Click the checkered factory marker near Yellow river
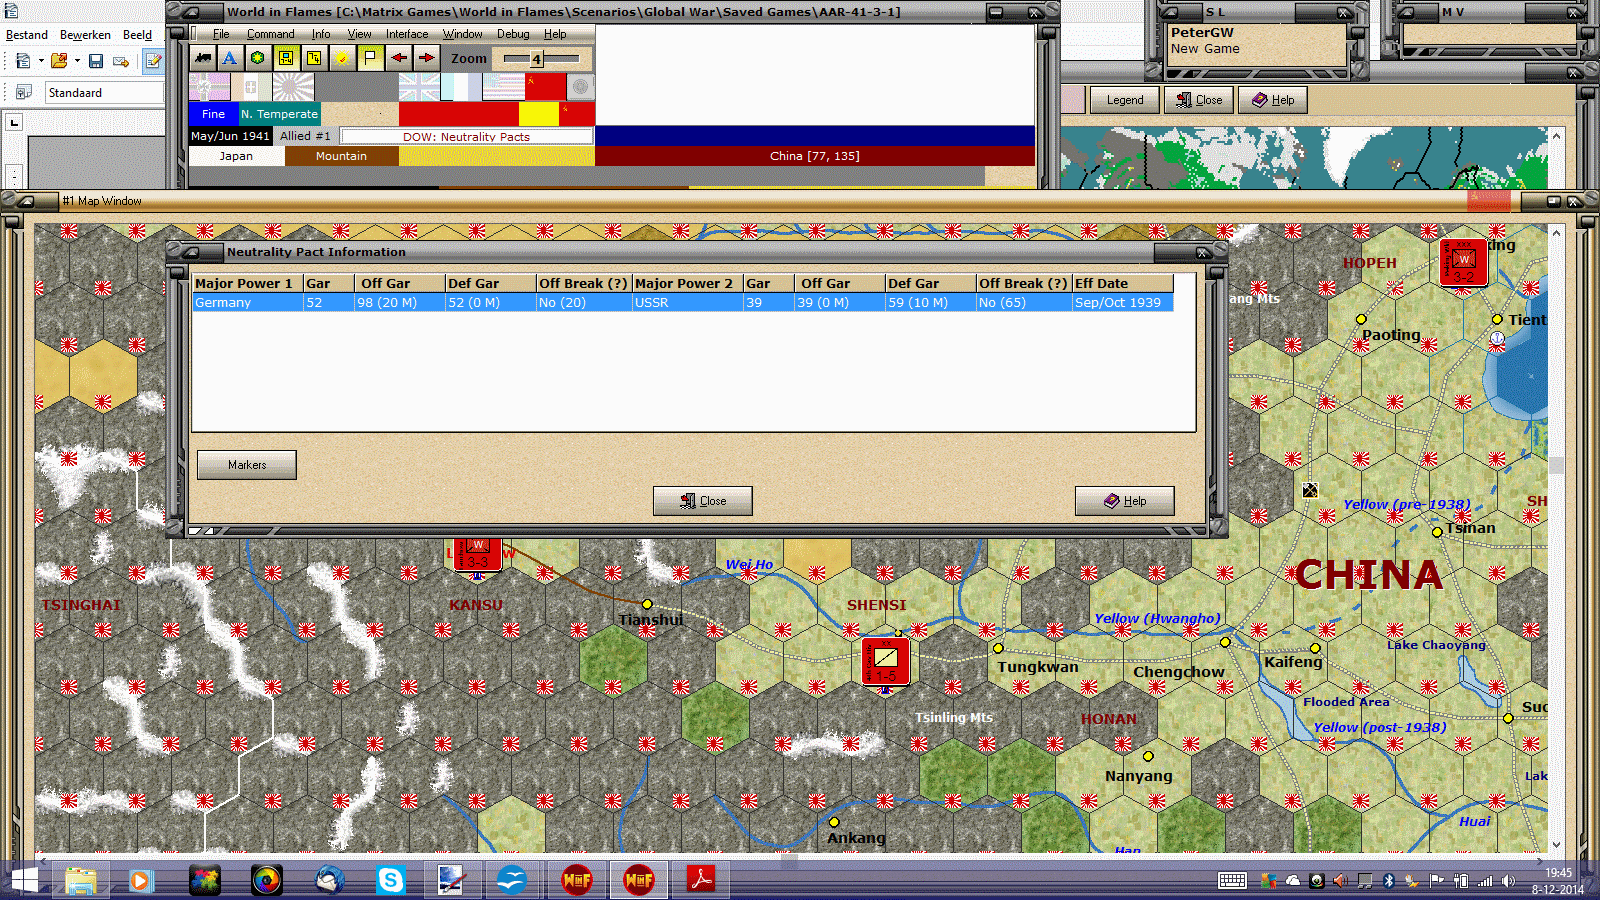Screen dimensions: 1600x900 pyautogui.click(x=1310, y=490)
